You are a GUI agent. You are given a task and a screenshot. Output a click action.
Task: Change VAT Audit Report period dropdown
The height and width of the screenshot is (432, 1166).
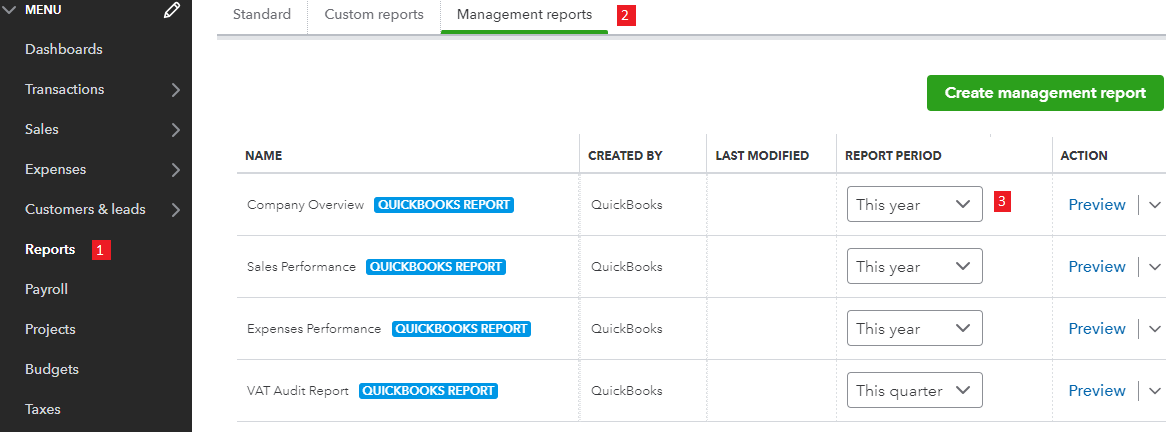(914, 391)
